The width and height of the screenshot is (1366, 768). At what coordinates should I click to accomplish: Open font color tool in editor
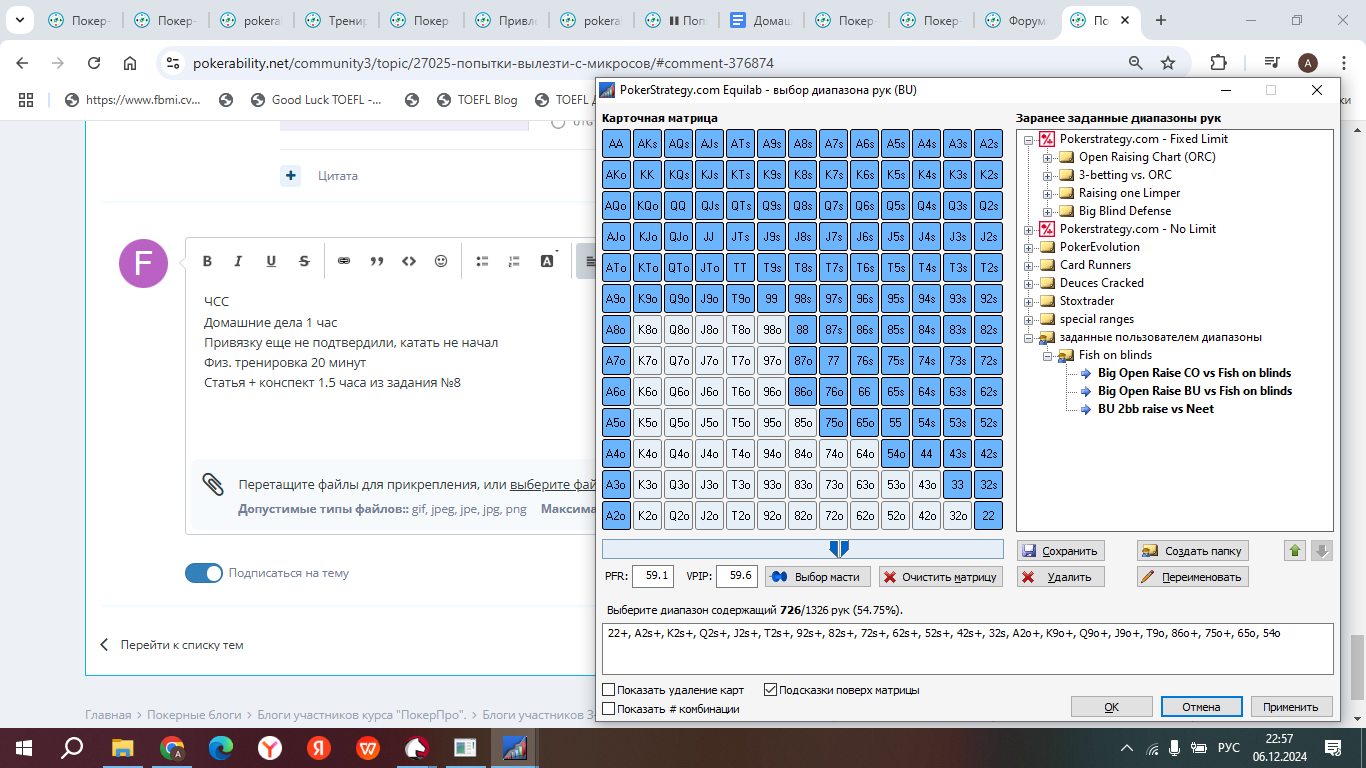pyautogui.click(x=548, y=261)
